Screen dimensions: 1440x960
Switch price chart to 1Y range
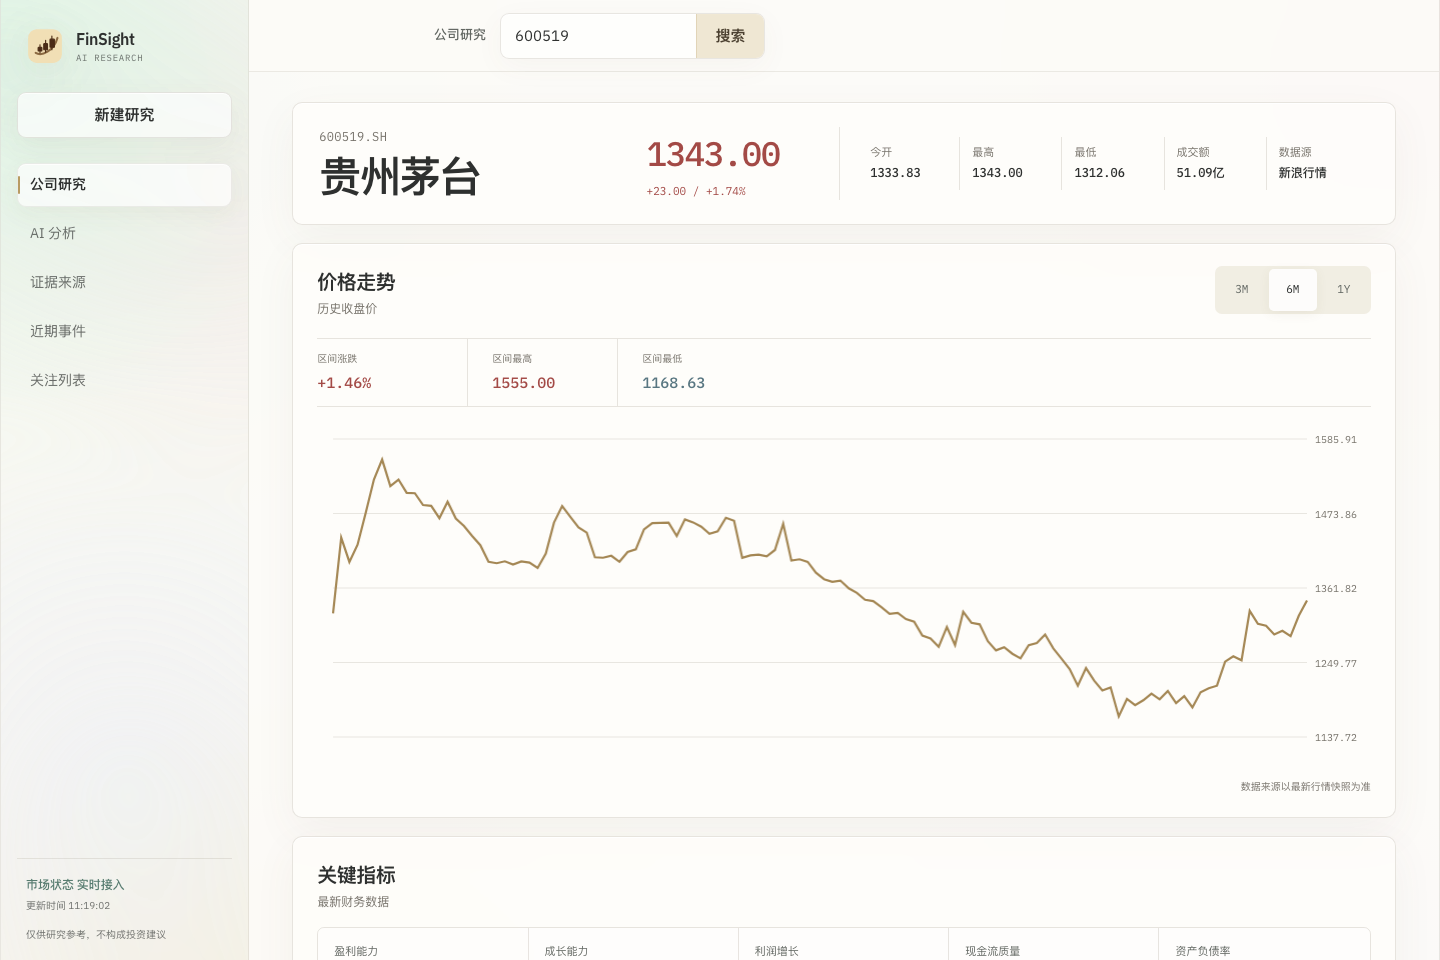[x=1344, y=290]
